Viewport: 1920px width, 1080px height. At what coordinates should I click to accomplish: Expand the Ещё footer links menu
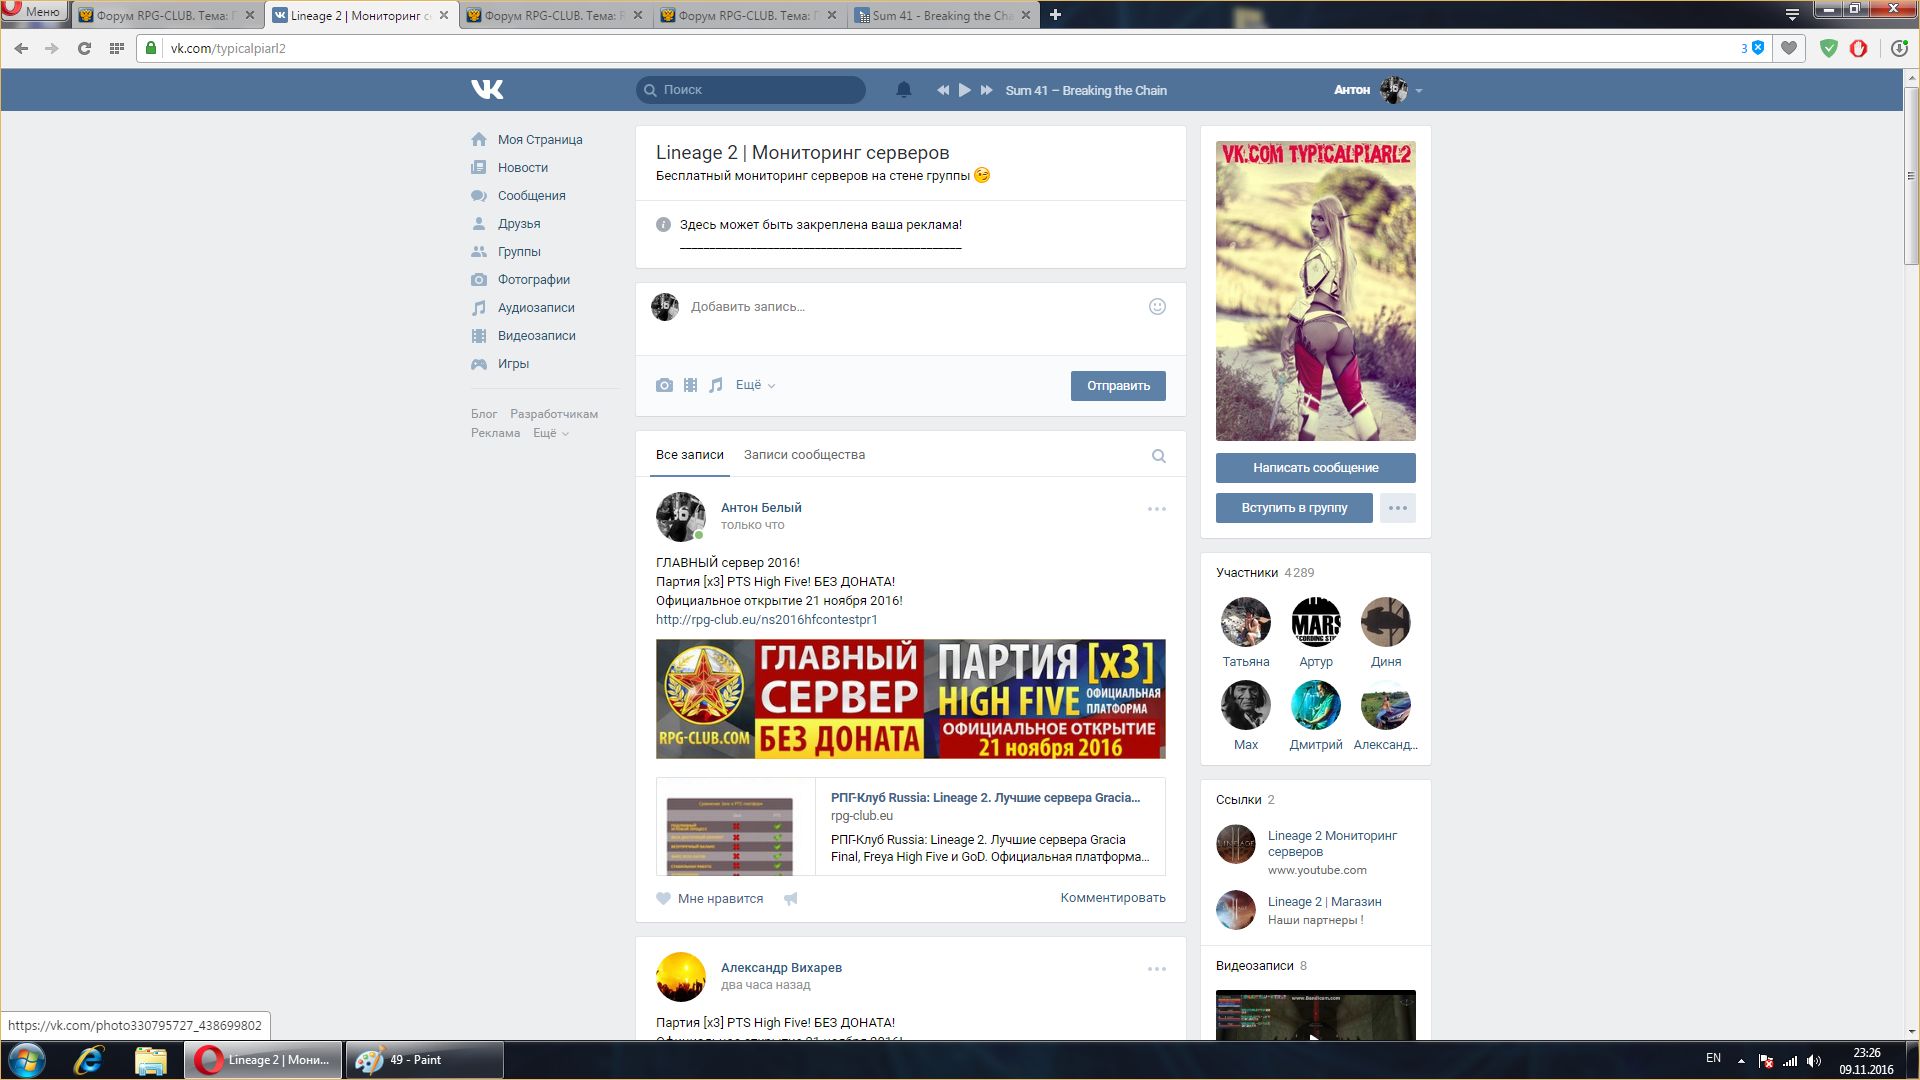550,433
